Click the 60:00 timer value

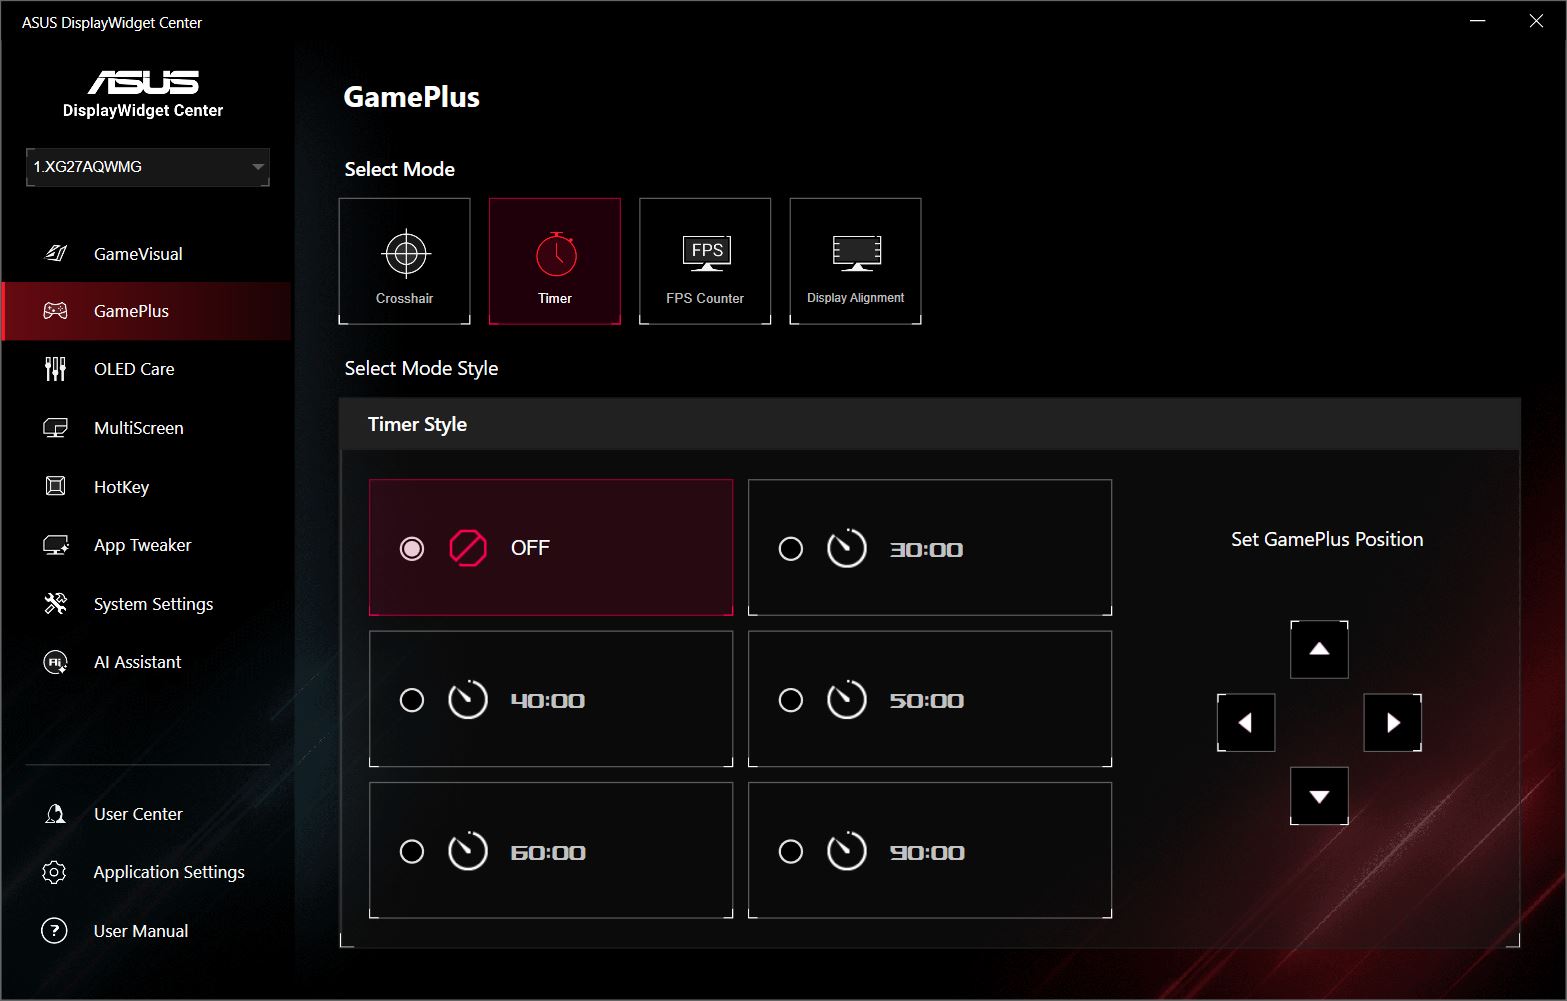tap(548, 852)
